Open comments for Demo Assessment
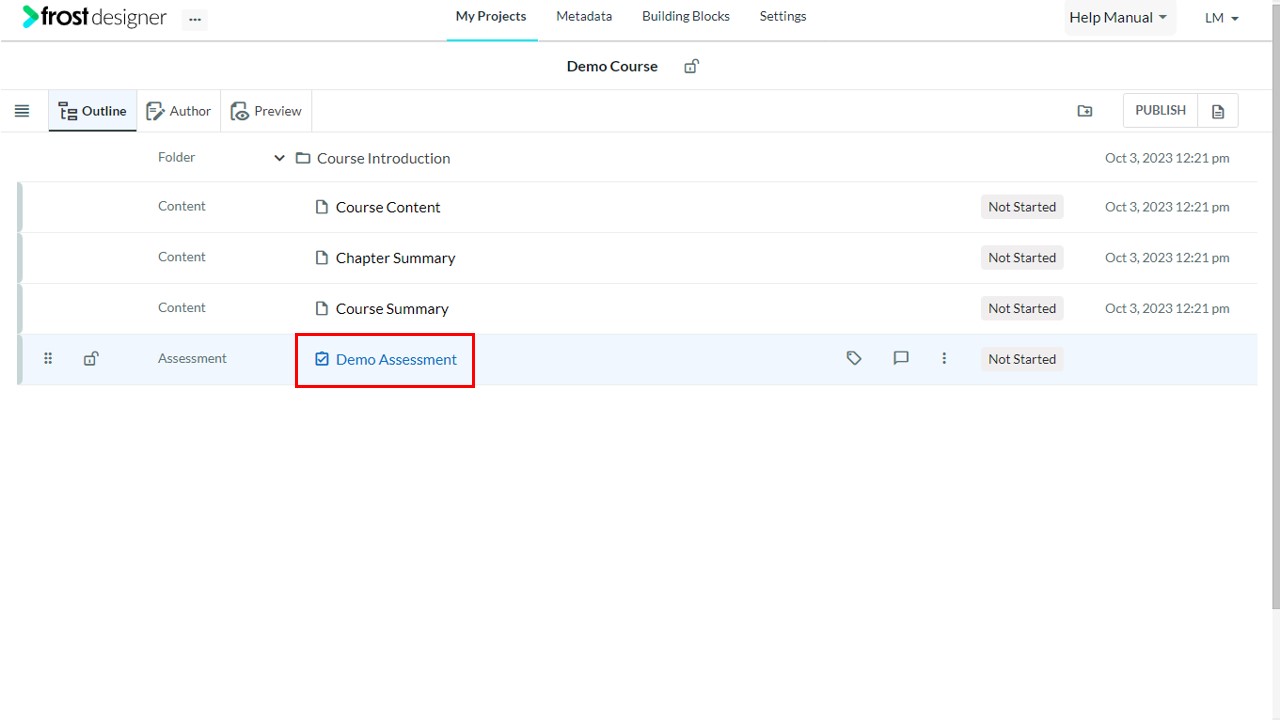 point(901,358)
